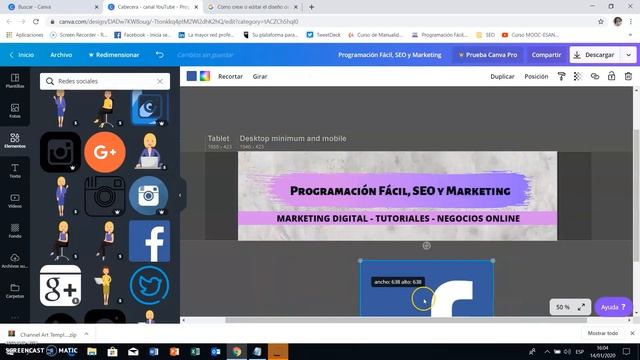Click the design title Programación Fácil, SEO y Marketing
640x360 pixels.
pos(390,55)
